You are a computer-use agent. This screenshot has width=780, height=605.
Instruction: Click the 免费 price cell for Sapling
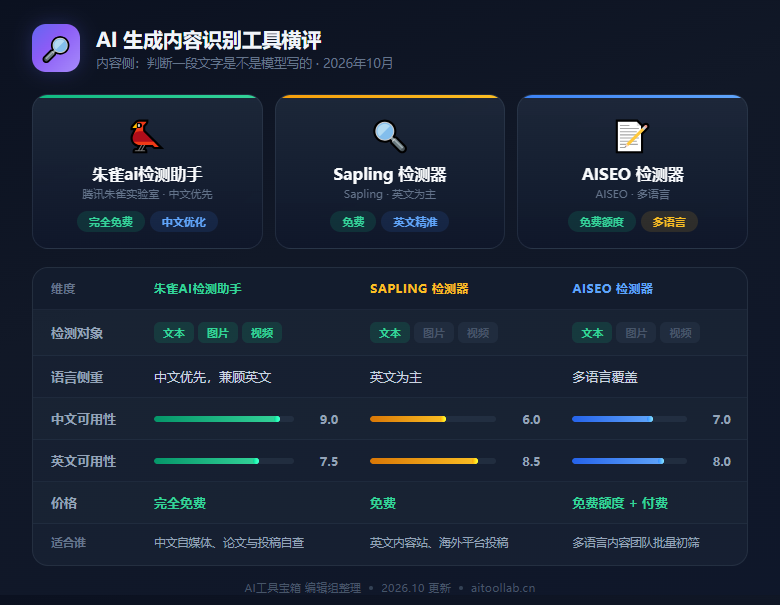pyautogui.click(x=383, y=503)
